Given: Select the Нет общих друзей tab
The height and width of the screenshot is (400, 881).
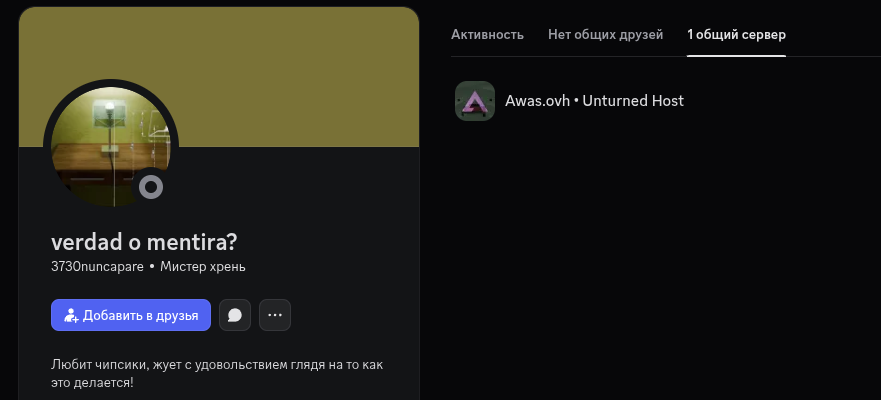Looking at the screenshot, I should click(x=605, y=35).
